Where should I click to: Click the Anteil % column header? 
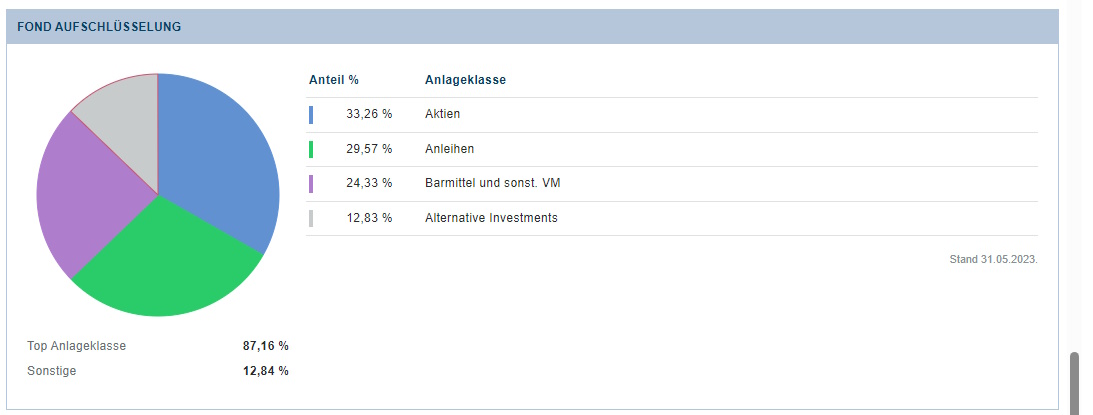(x=333, y=80)
